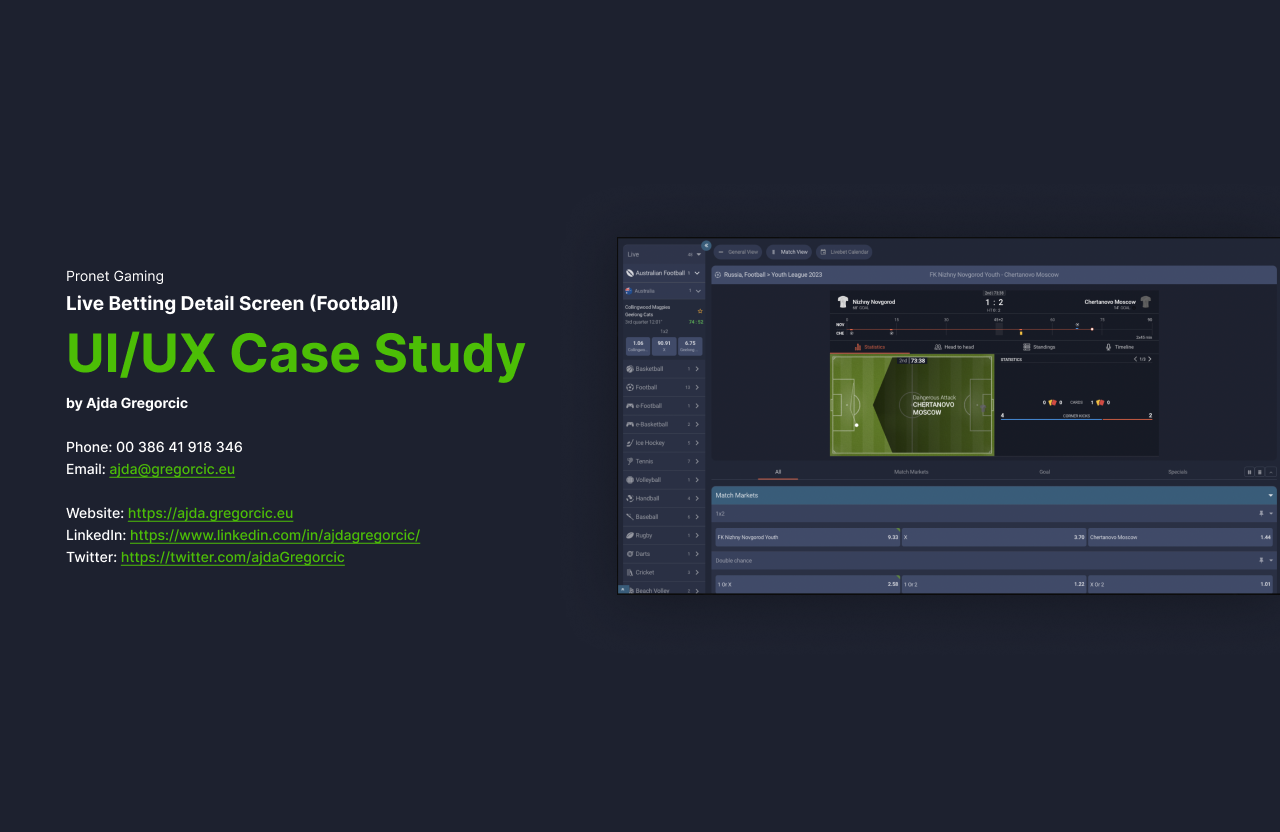
Task: Expand the Football sport row chevron
Action: pos(697,387)
